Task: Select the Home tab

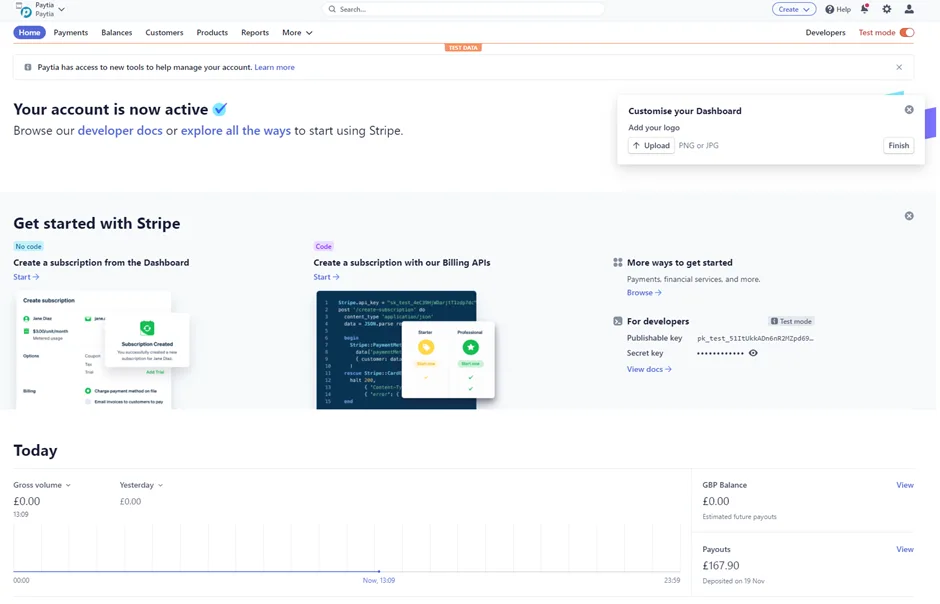Action: (29, 32)
